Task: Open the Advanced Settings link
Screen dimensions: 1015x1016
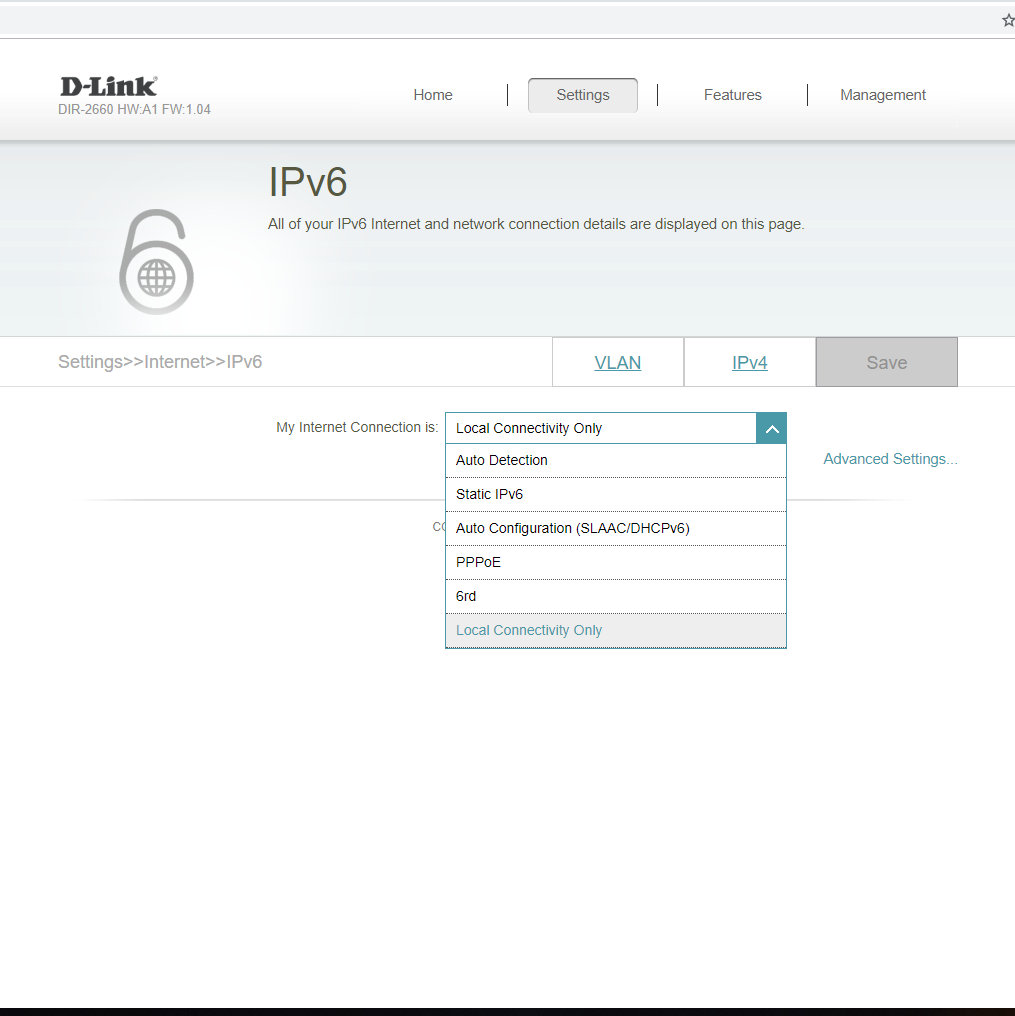Action: 890,459
